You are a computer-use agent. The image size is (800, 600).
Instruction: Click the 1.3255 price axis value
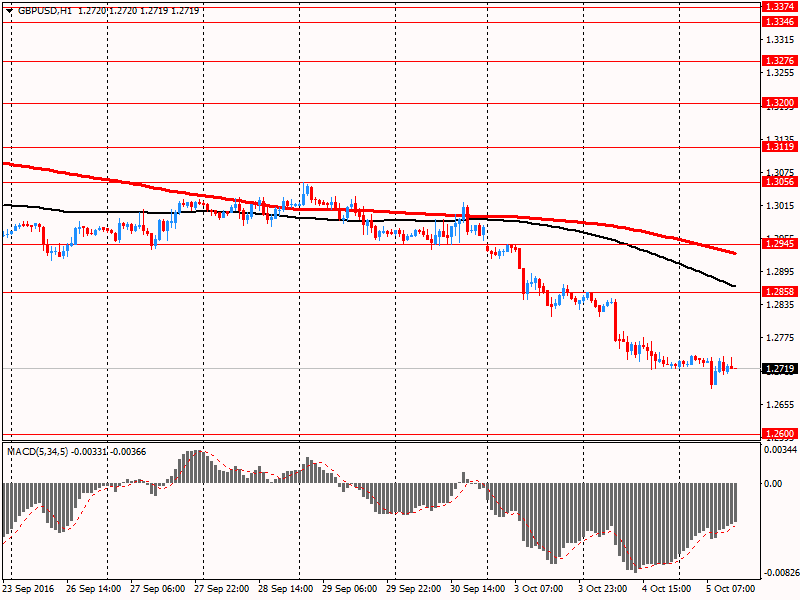781,73
